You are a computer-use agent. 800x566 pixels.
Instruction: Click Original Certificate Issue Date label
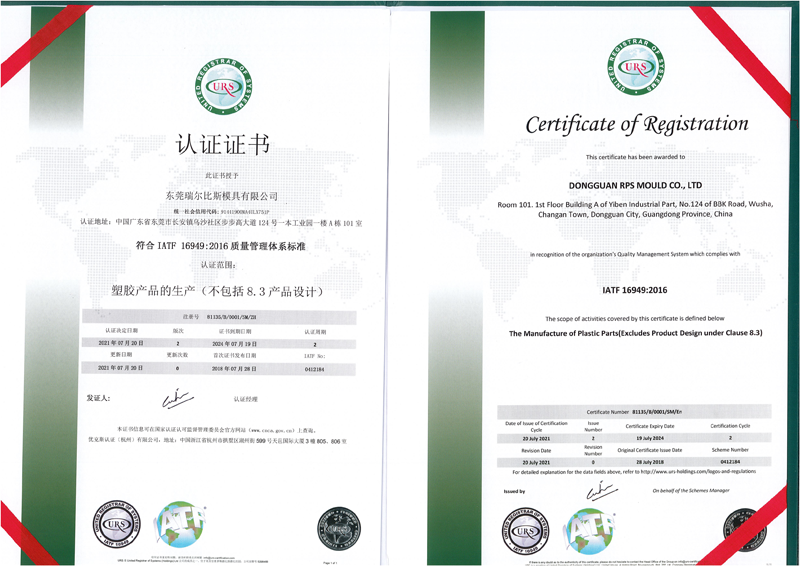(649, 450)
